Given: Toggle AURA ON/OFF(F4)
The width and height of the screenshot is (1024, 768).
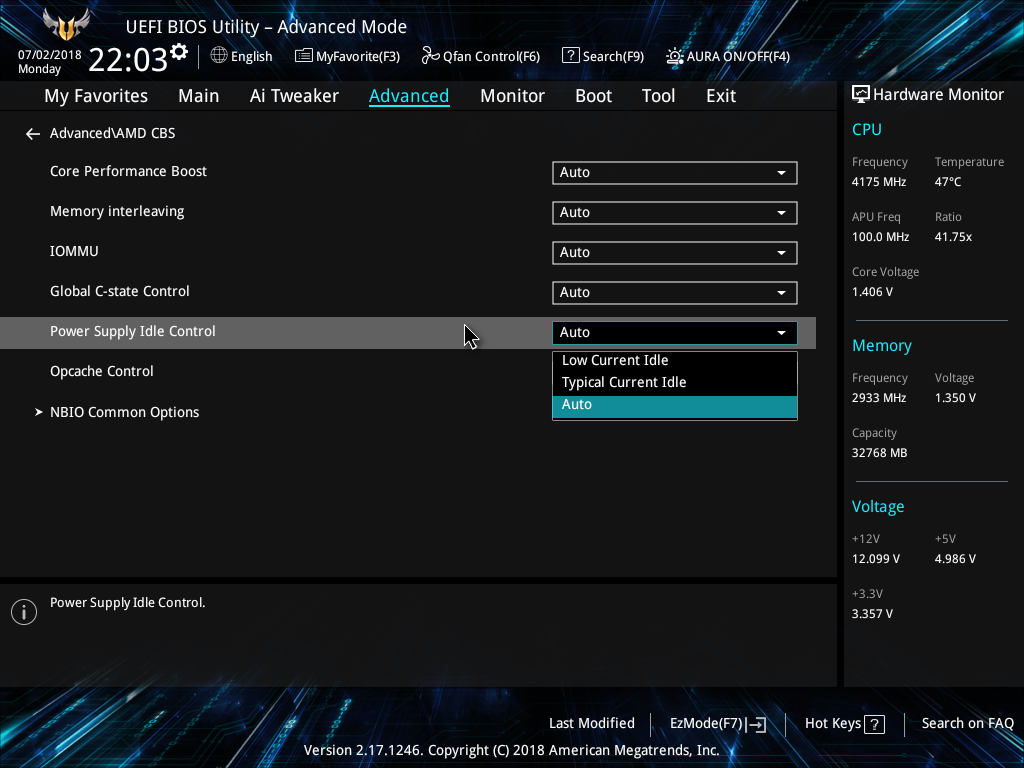Looking at the screenshot, I should point(728,56).
